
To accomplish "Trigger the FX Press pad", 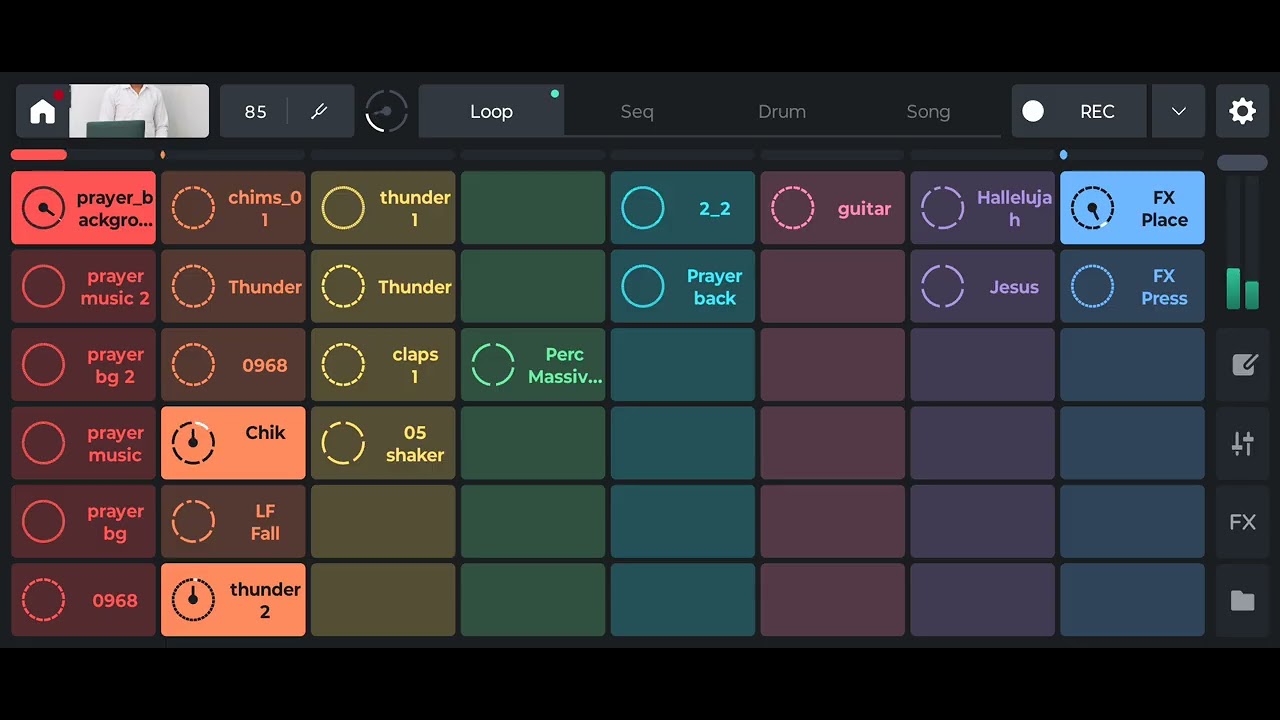I will (x=1132, y=287).
